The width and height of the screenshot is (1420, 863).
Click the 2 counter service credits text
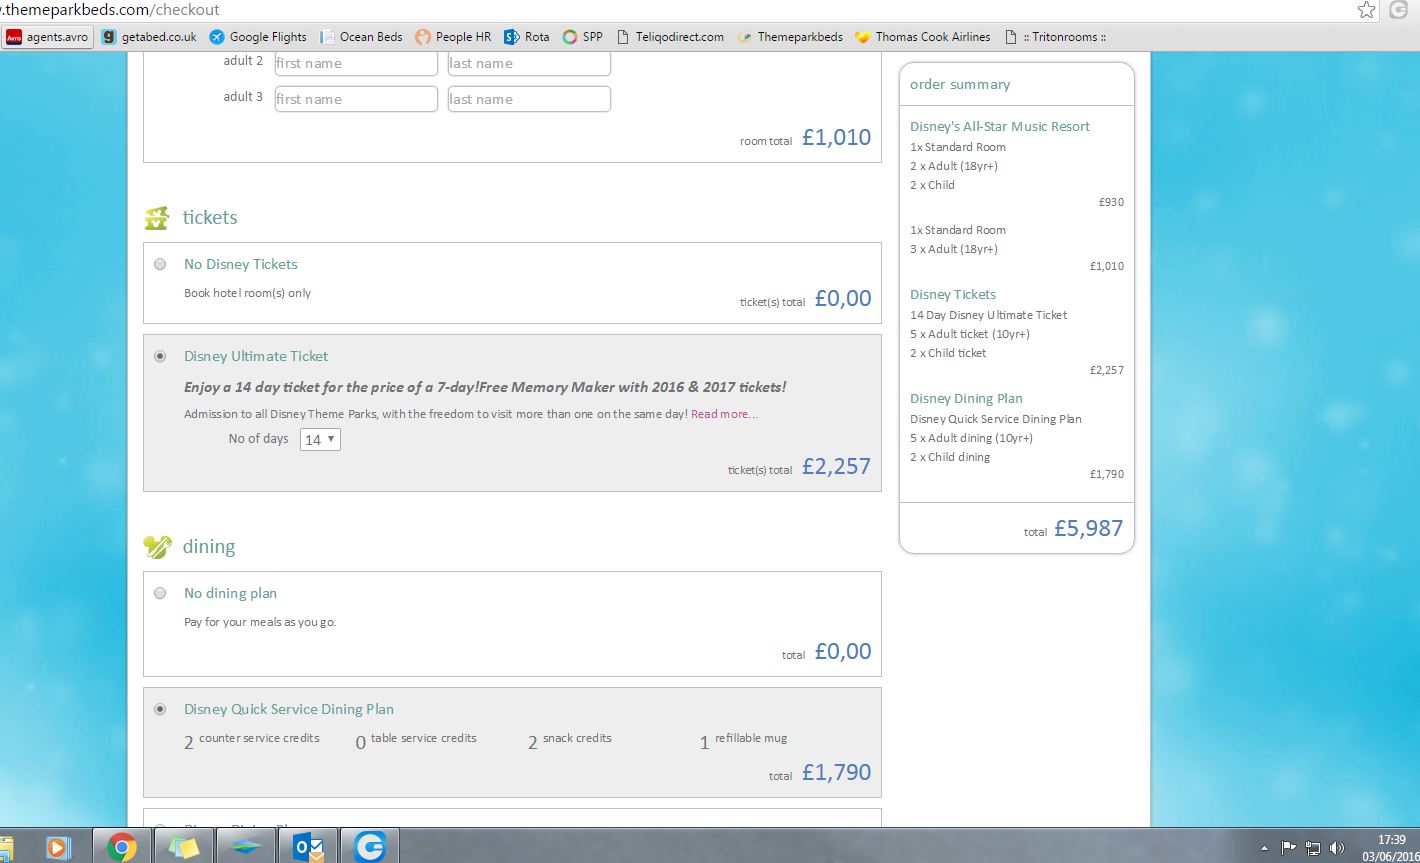click(252, 740)
